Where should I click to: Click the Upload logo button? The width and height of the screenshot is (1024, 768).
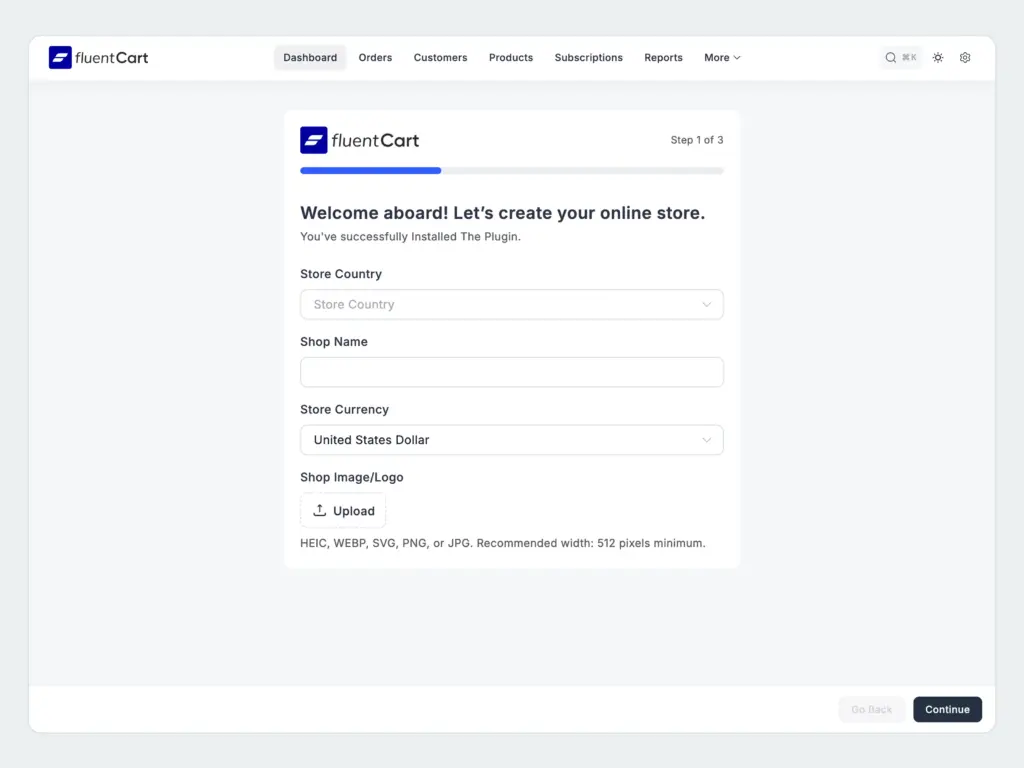pyautogui.click(x=343, y=511)
